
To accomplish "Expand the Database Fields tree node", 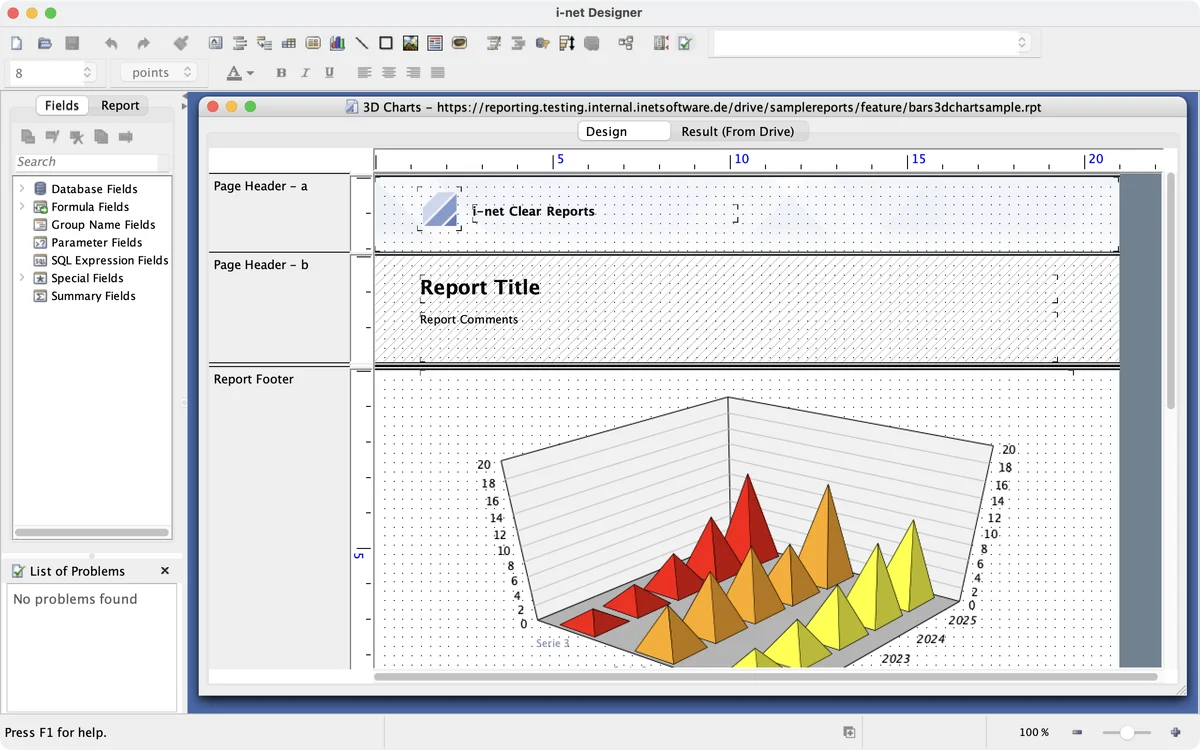I will [x=22, y=188].
